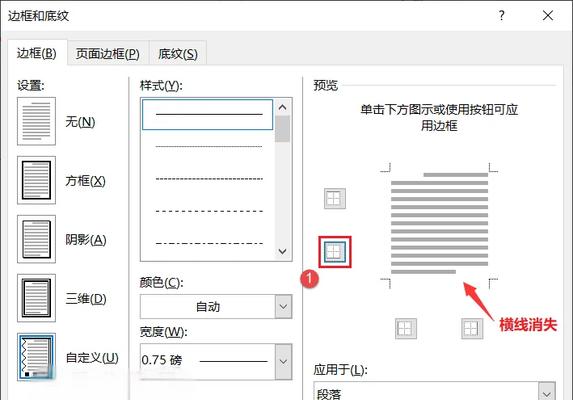Image resolution: width=573 pixels, height=400 pixels.
Task: Choose the 方框(X) box border icon
Action: tap(36, 180)
